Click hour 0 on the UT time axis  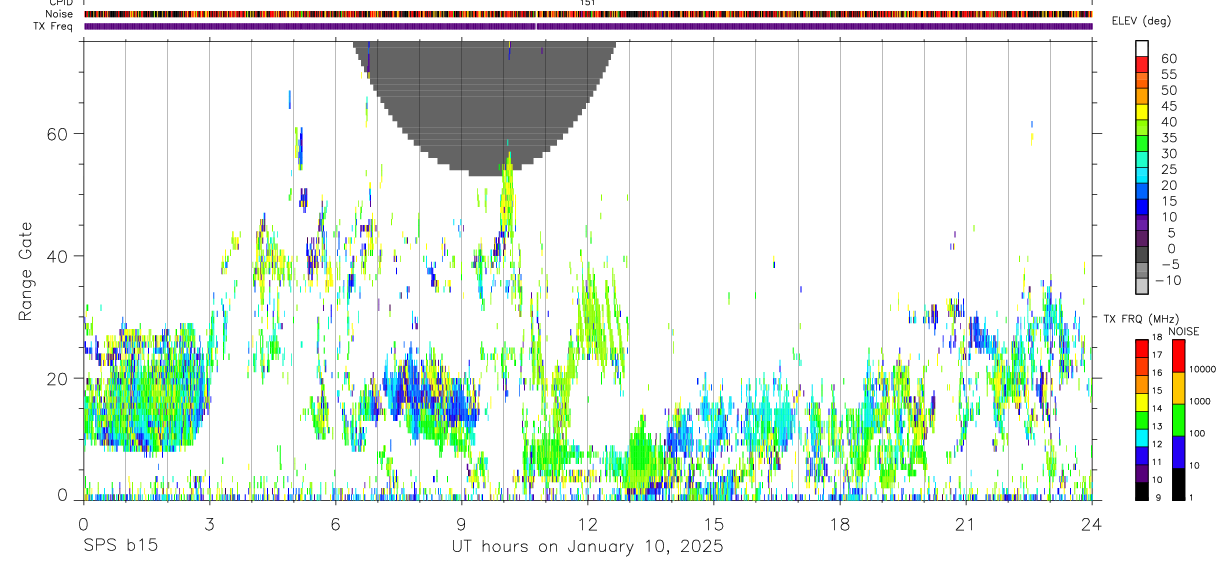[83, 524]
